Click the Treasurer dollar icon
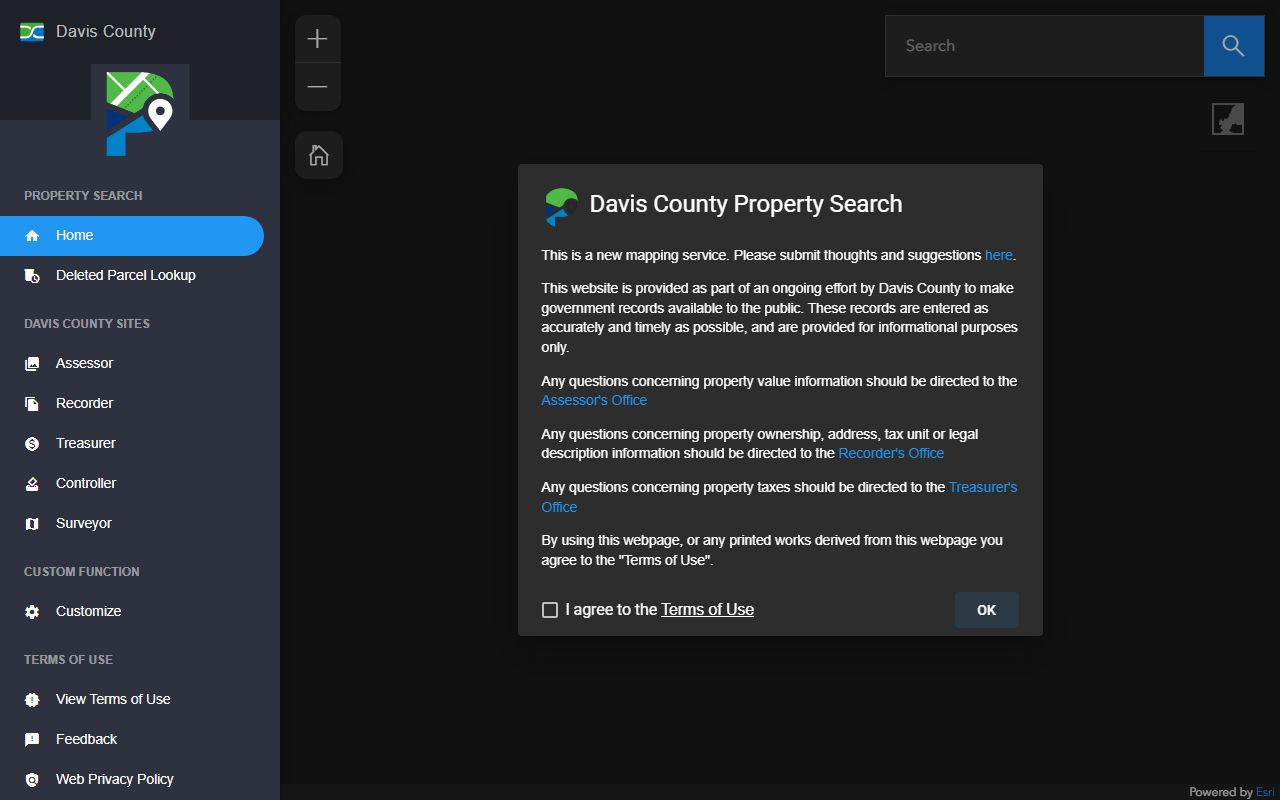The width and height of the screenshot is (1280, 800). tap(32, 444)
